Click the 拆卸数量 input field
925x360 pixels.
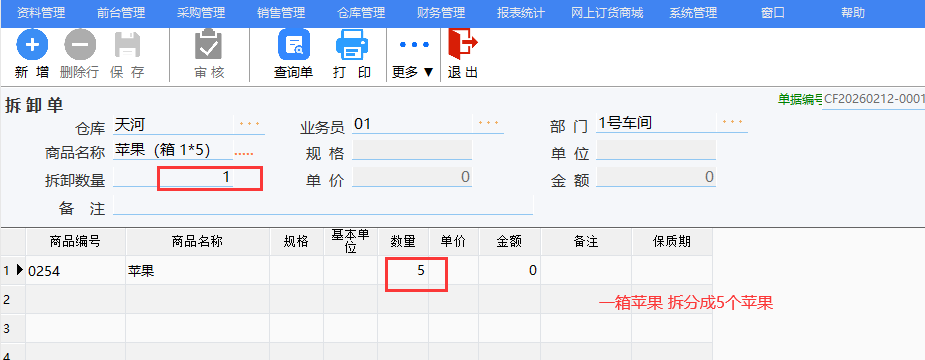click(173, 177)
